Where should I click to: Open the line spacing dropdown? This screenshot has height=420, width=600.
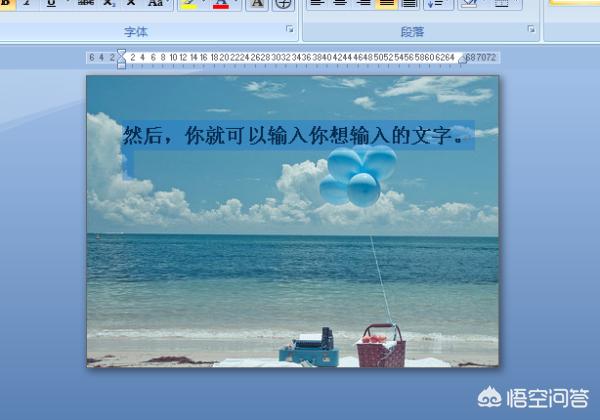pos(438,3)
